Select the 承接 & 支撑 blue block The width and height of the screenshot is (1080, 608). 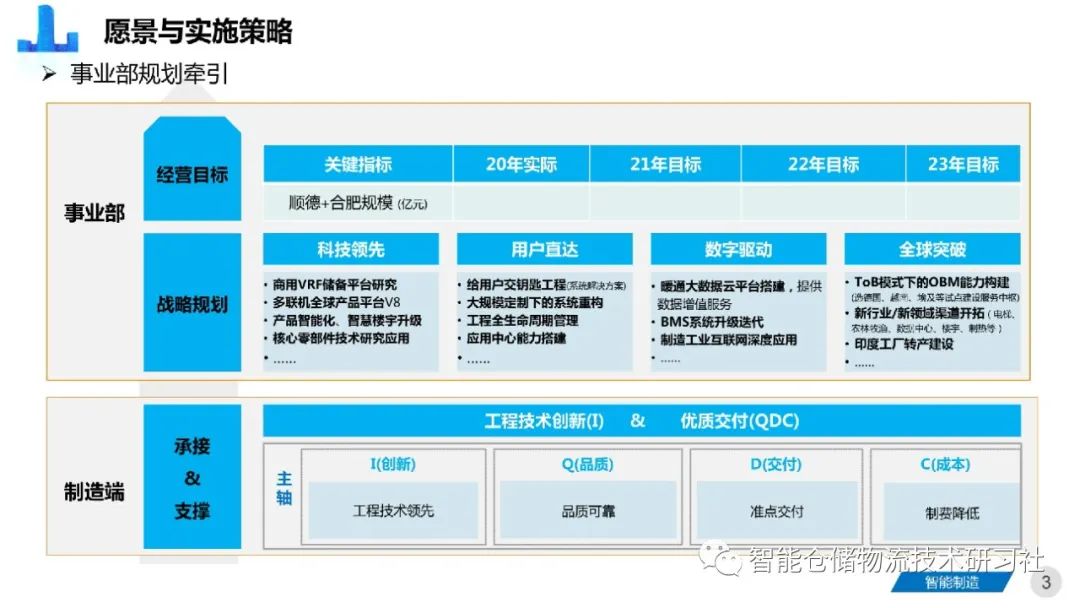coord(192,476)
